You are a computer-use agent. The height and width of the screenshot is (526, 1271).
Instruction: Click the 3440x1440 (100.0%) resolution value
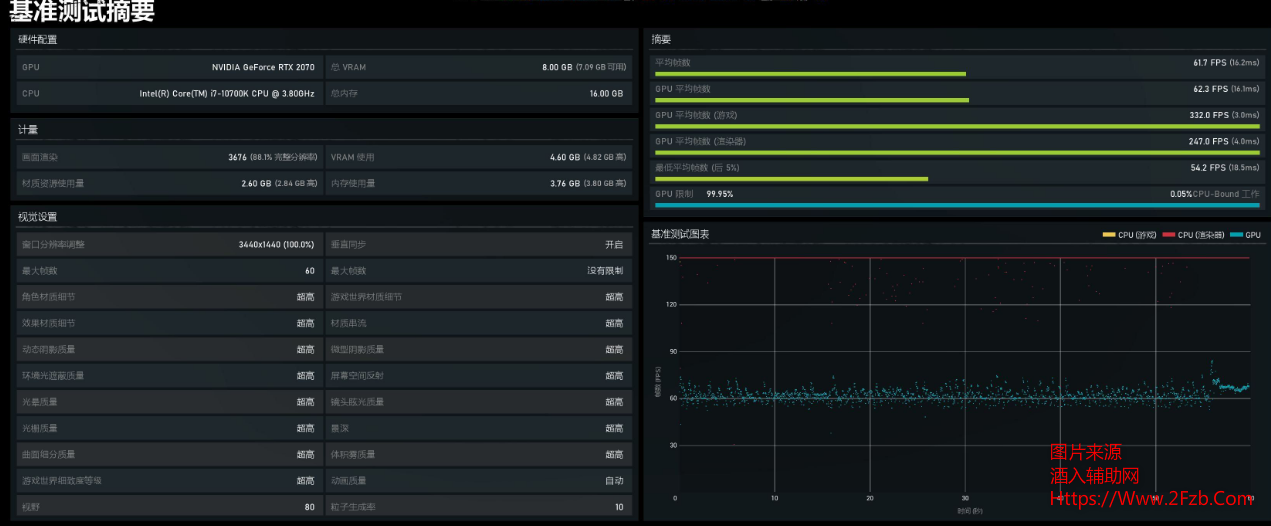tap(276, 245)
